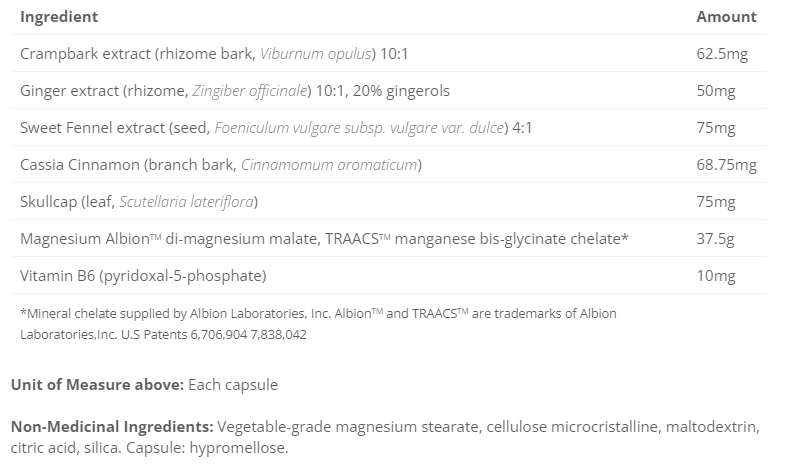Click the Non-Medicinal Ingredients heading
The height and width of the screenshot is (467, 789).
tap(112, 427)
